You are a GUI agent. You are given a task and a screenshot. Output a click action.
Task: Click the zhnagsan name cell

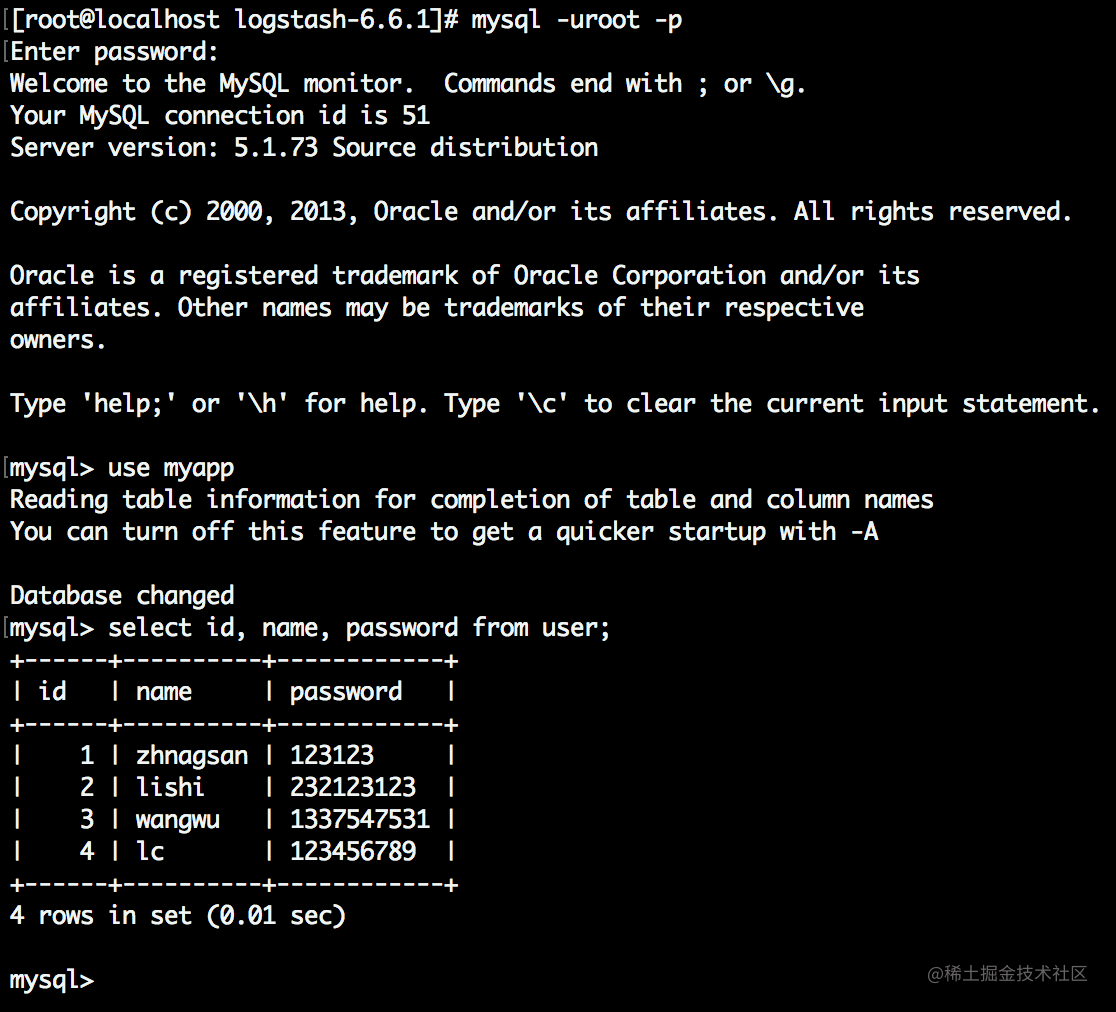coord(192,756)
